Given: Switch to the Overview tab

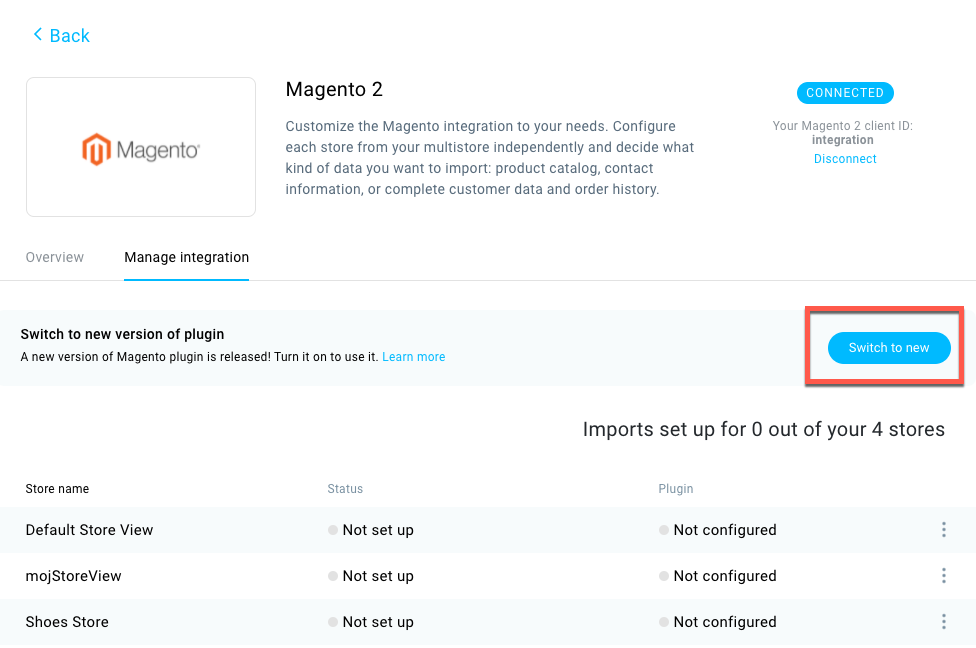Looking at the screenshot, I should [55, 257].
